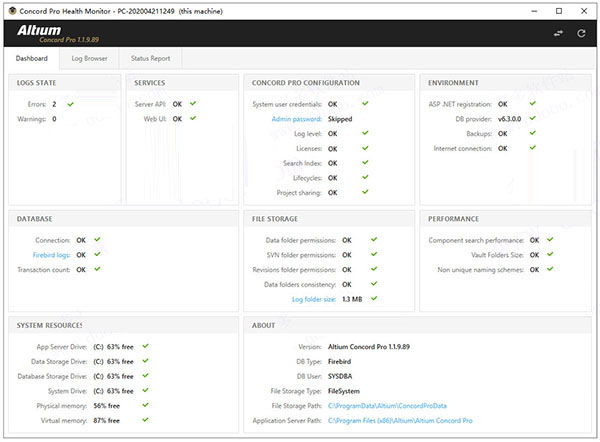Open the Log folder size link
The image size is (600, 442).
314,299
